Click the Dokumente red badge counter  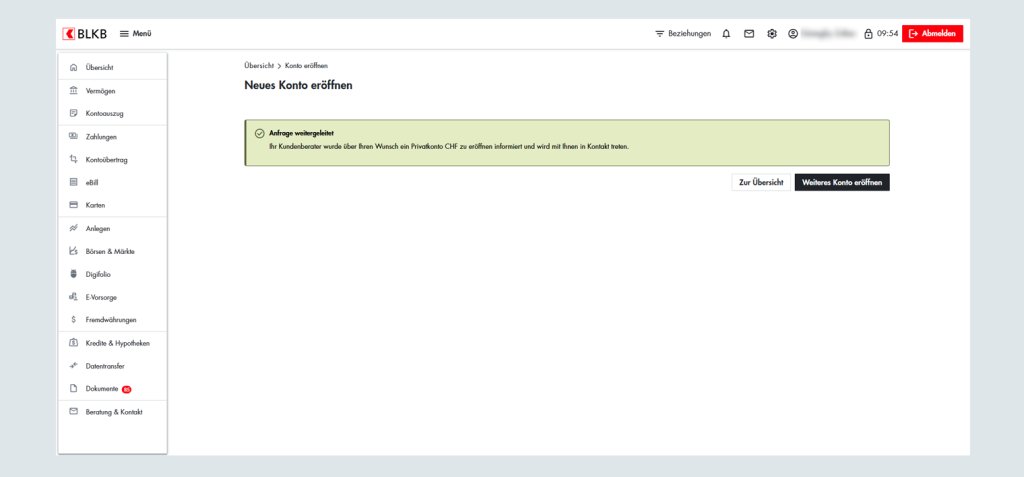[x=127, y=389]
